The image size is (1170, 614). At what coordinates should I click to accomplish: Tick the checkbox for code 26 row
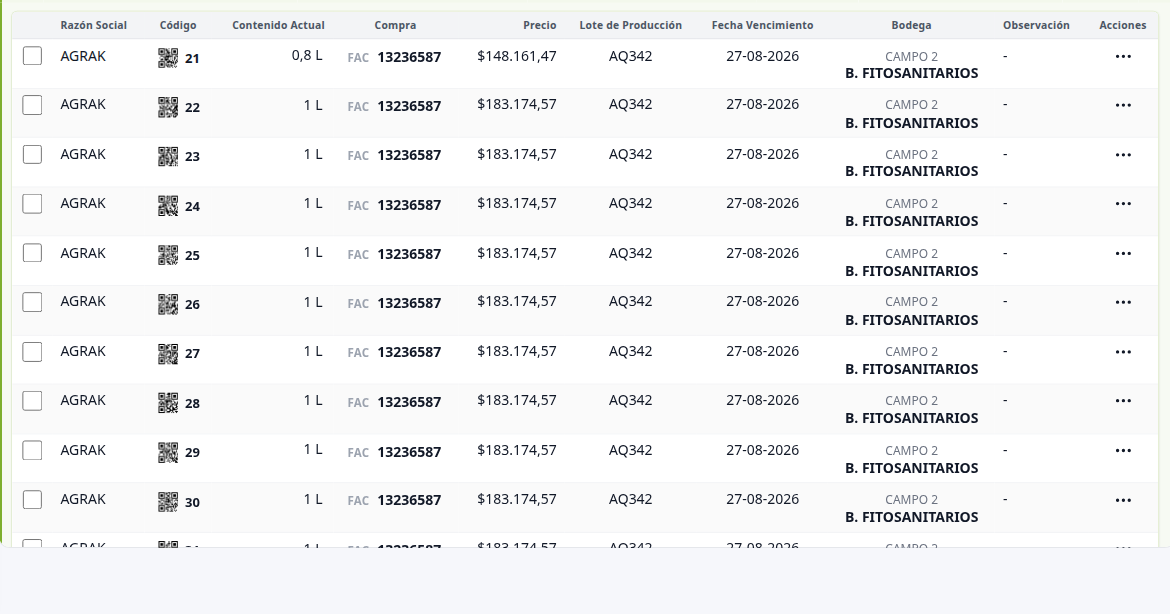tap(32, 302)
